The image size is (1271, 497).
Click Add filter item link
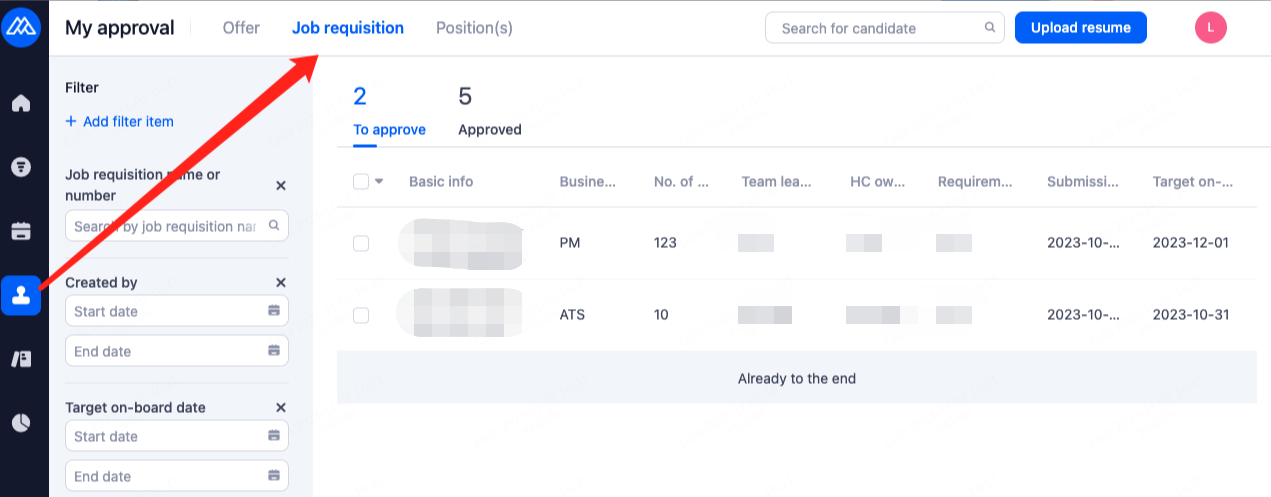119,122
